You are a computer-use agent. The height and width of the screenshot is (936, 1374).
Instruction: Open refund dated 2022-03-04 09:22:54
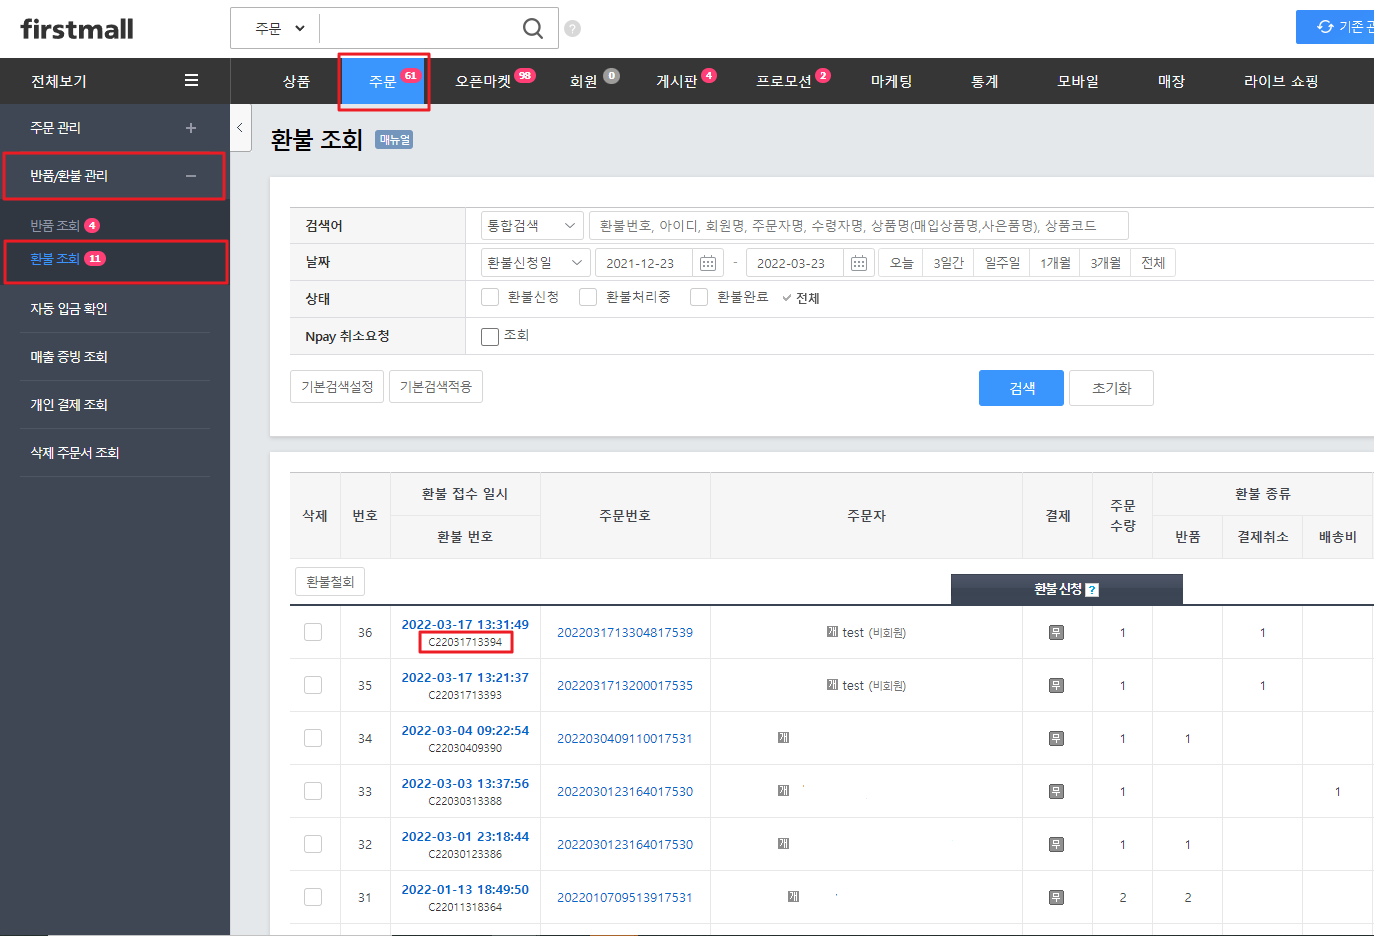(465, 731)
